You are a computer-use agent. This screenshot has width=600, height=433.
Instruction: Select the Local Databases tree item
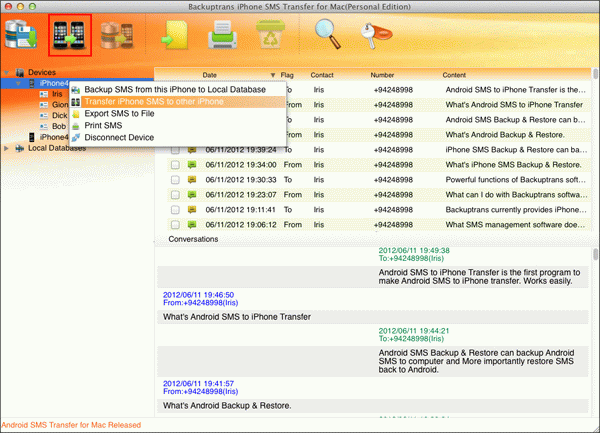(57, 148)
